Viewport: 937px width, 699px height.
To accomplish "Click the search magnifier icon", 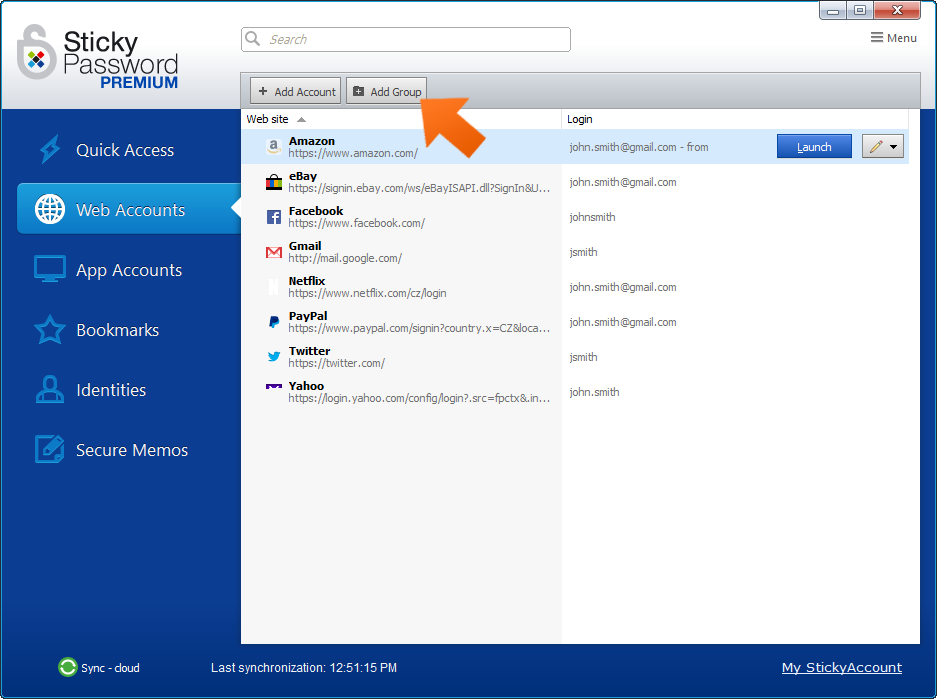I will pyautogui.click(x=253, y=39).
